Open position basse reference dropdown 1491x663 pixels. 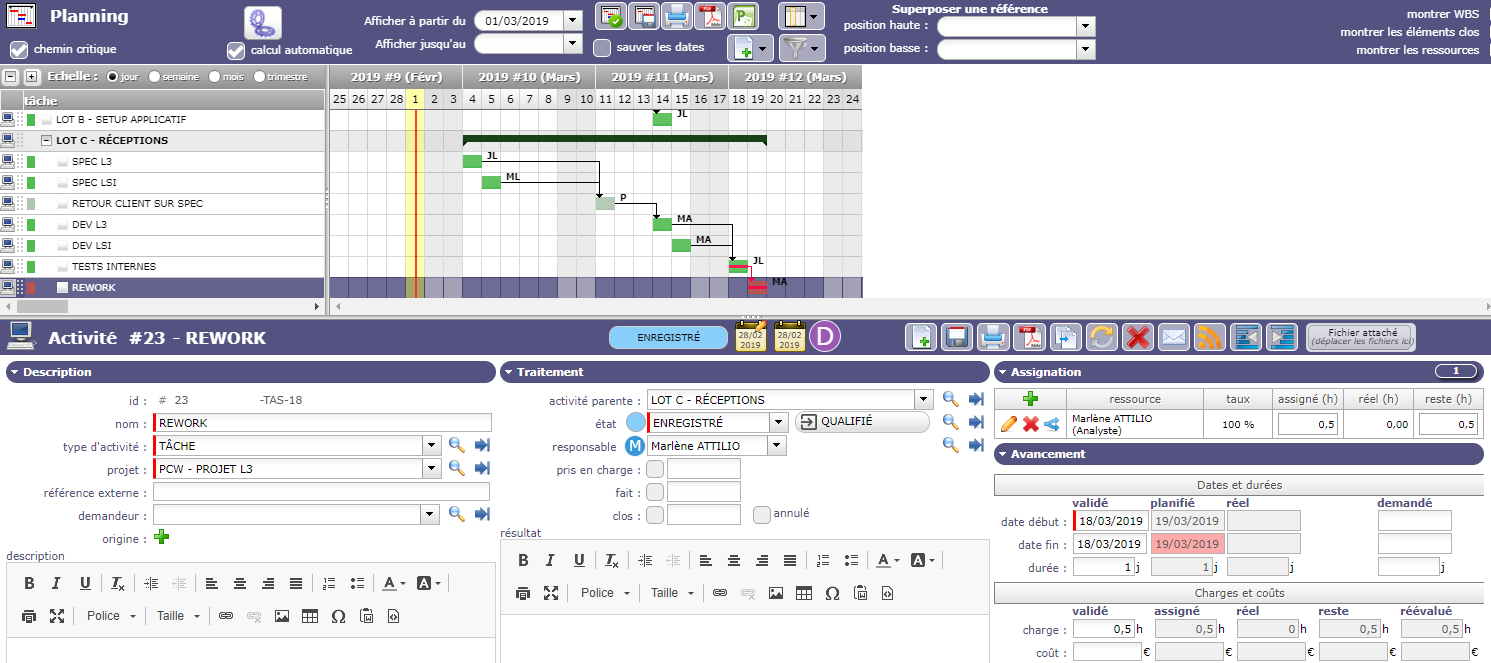pos(1086,49)
